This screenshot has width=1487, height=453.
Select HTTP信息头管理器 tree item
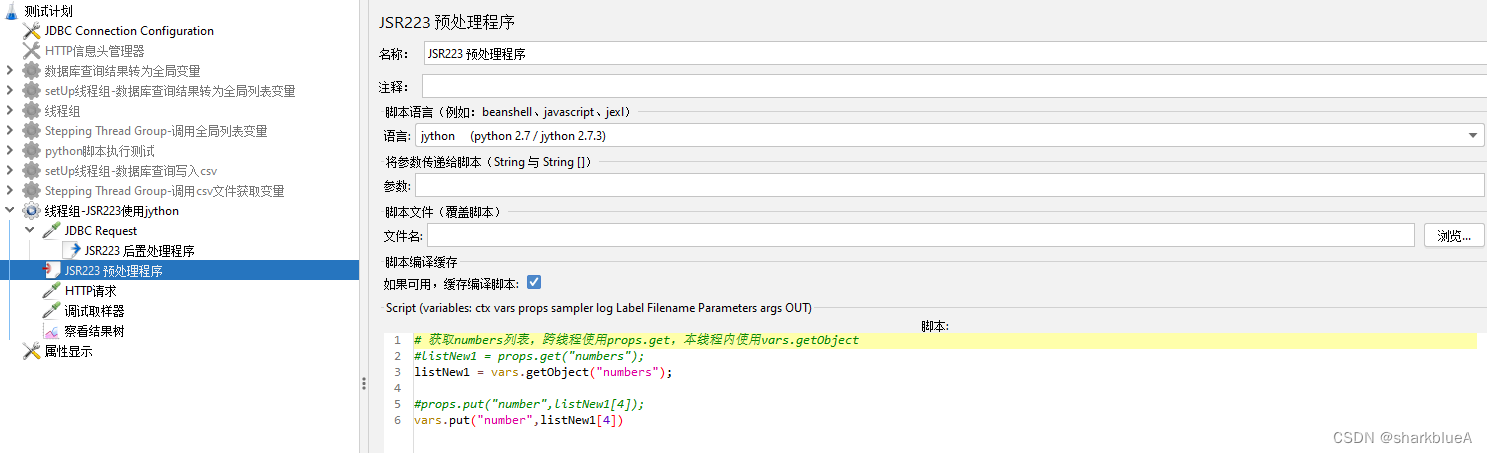(x=95, y=50)
